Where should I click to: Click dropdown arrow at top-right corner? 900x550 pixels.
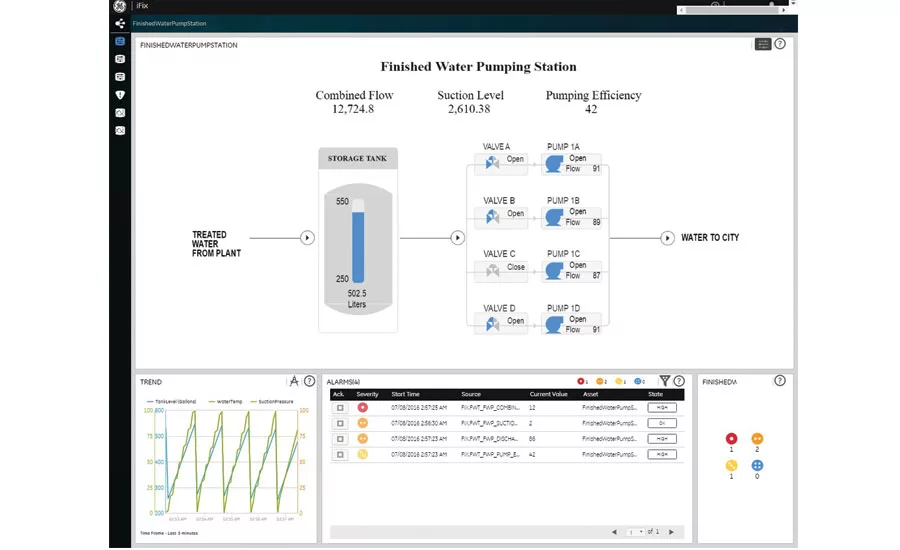[793, 3]
